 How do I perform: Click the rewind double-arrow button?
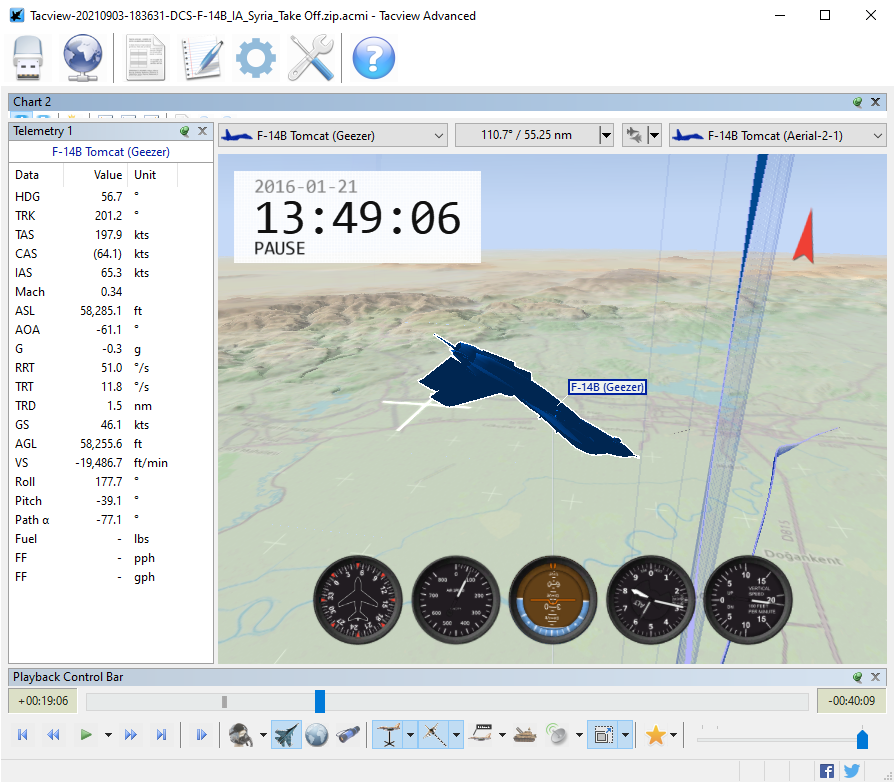click(54, 734)
